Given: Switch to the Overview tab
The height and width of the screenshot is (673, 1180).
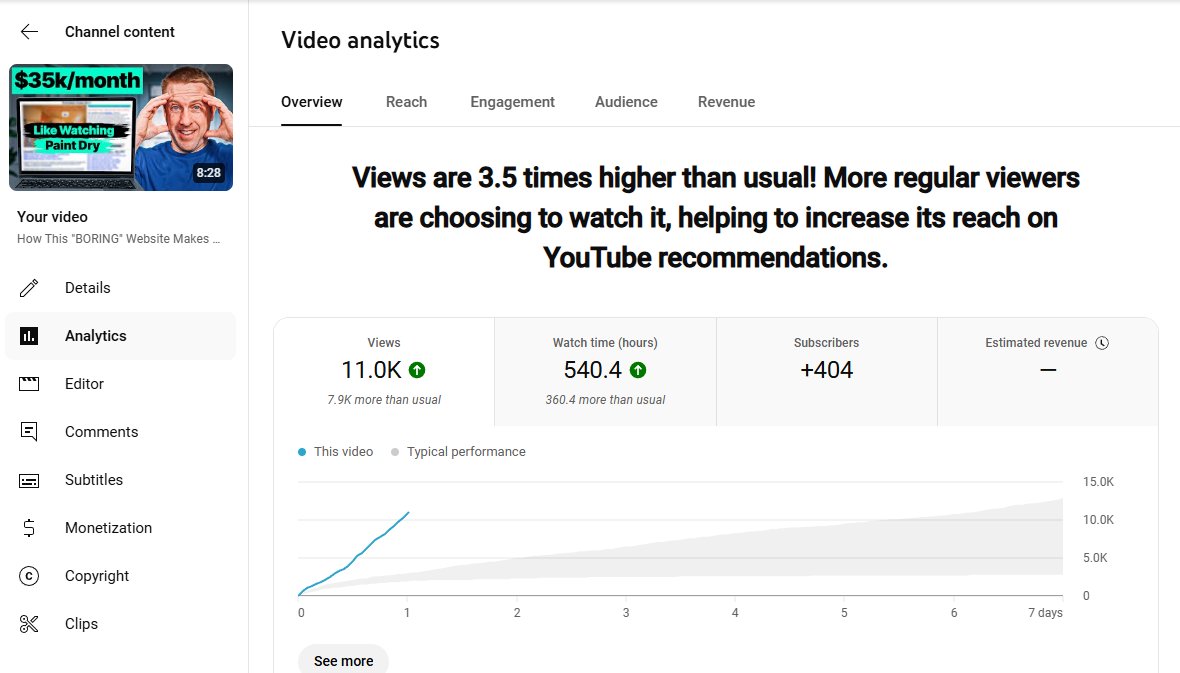Looking at the screenshot, I should coord(312,102).
